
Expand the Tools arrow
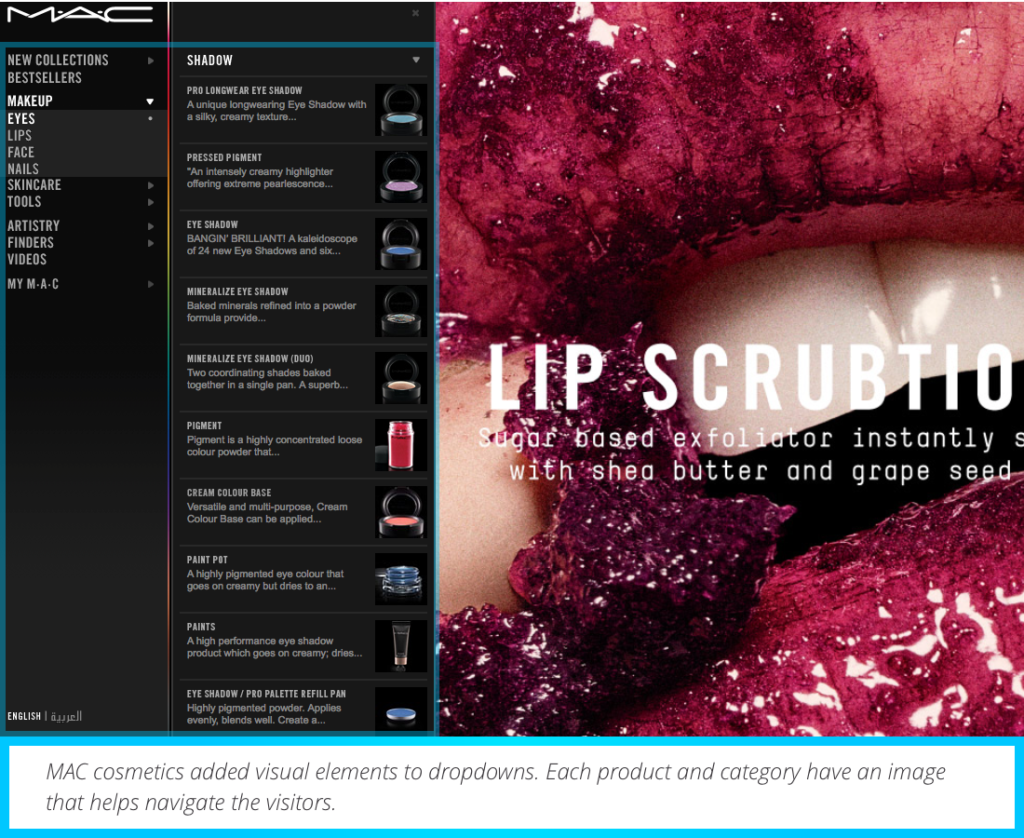pos(151,202)
